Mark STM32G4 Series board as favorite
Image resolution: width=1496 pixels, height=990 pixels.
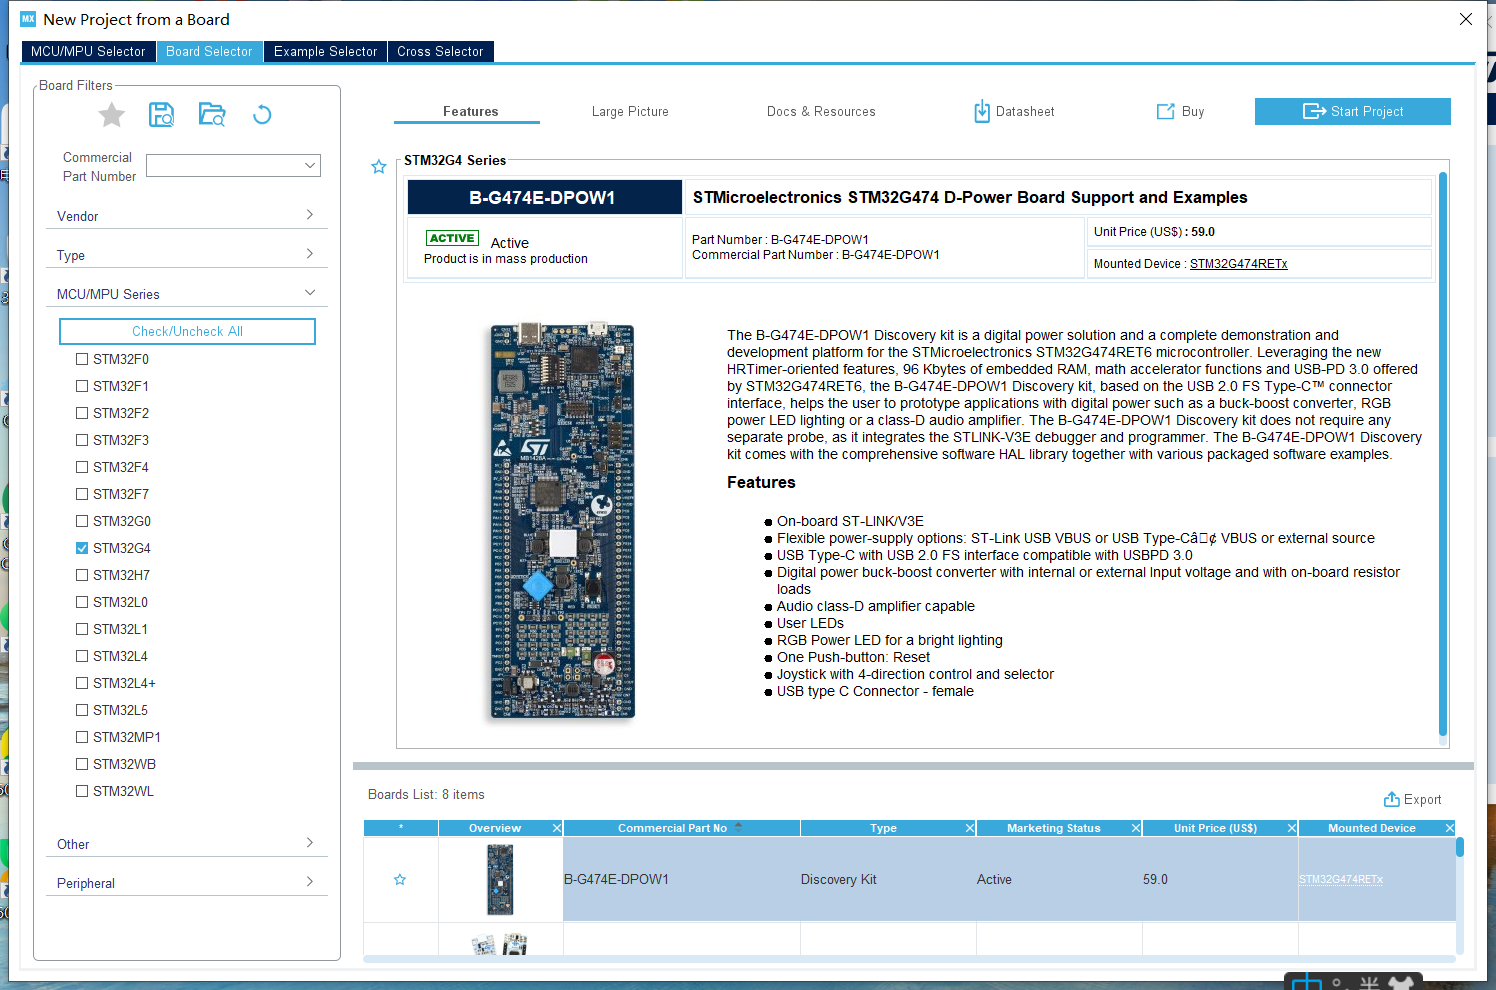tap(379, 167)
